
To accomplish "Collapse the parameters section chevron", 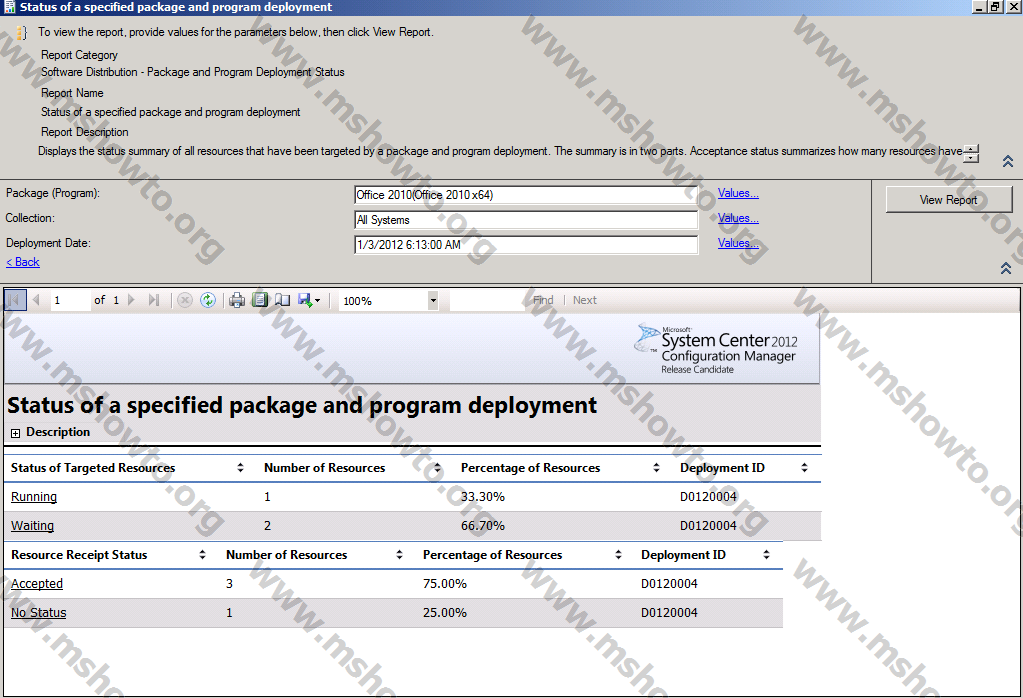I will (x=1006, y=268).
